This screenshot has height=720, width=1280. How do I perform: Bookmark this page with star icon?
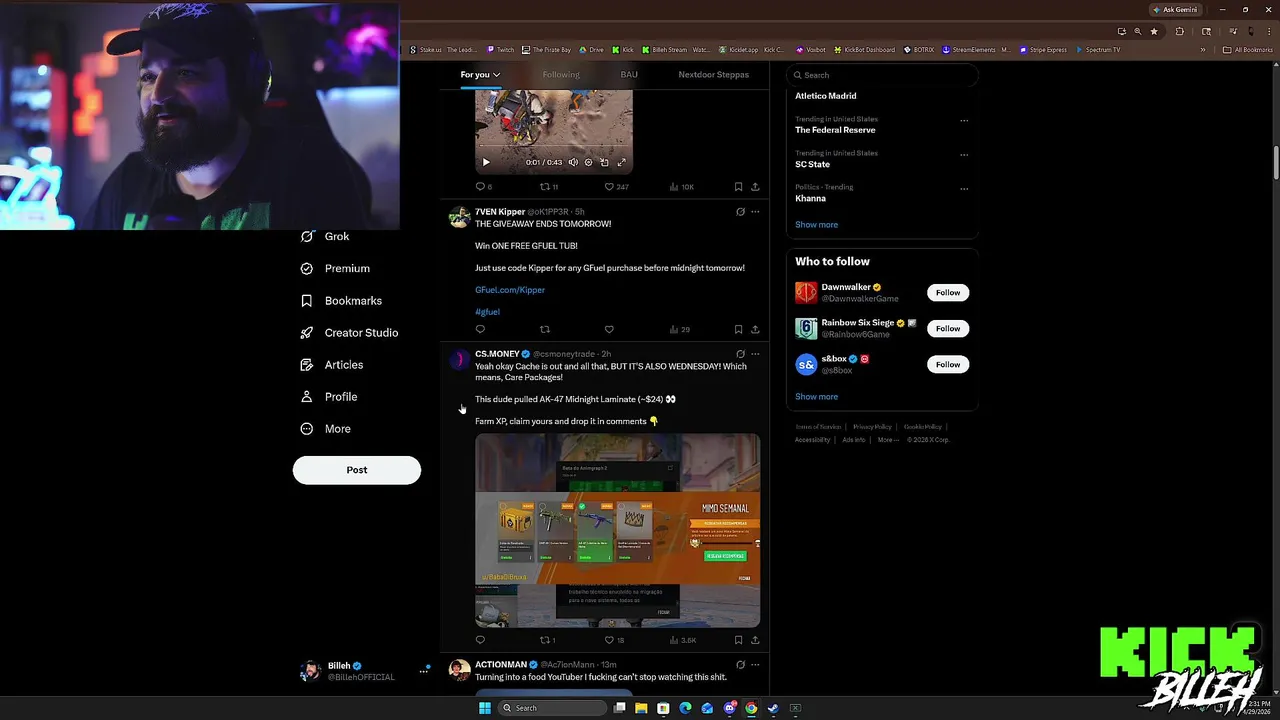[x=1154, y=31]
